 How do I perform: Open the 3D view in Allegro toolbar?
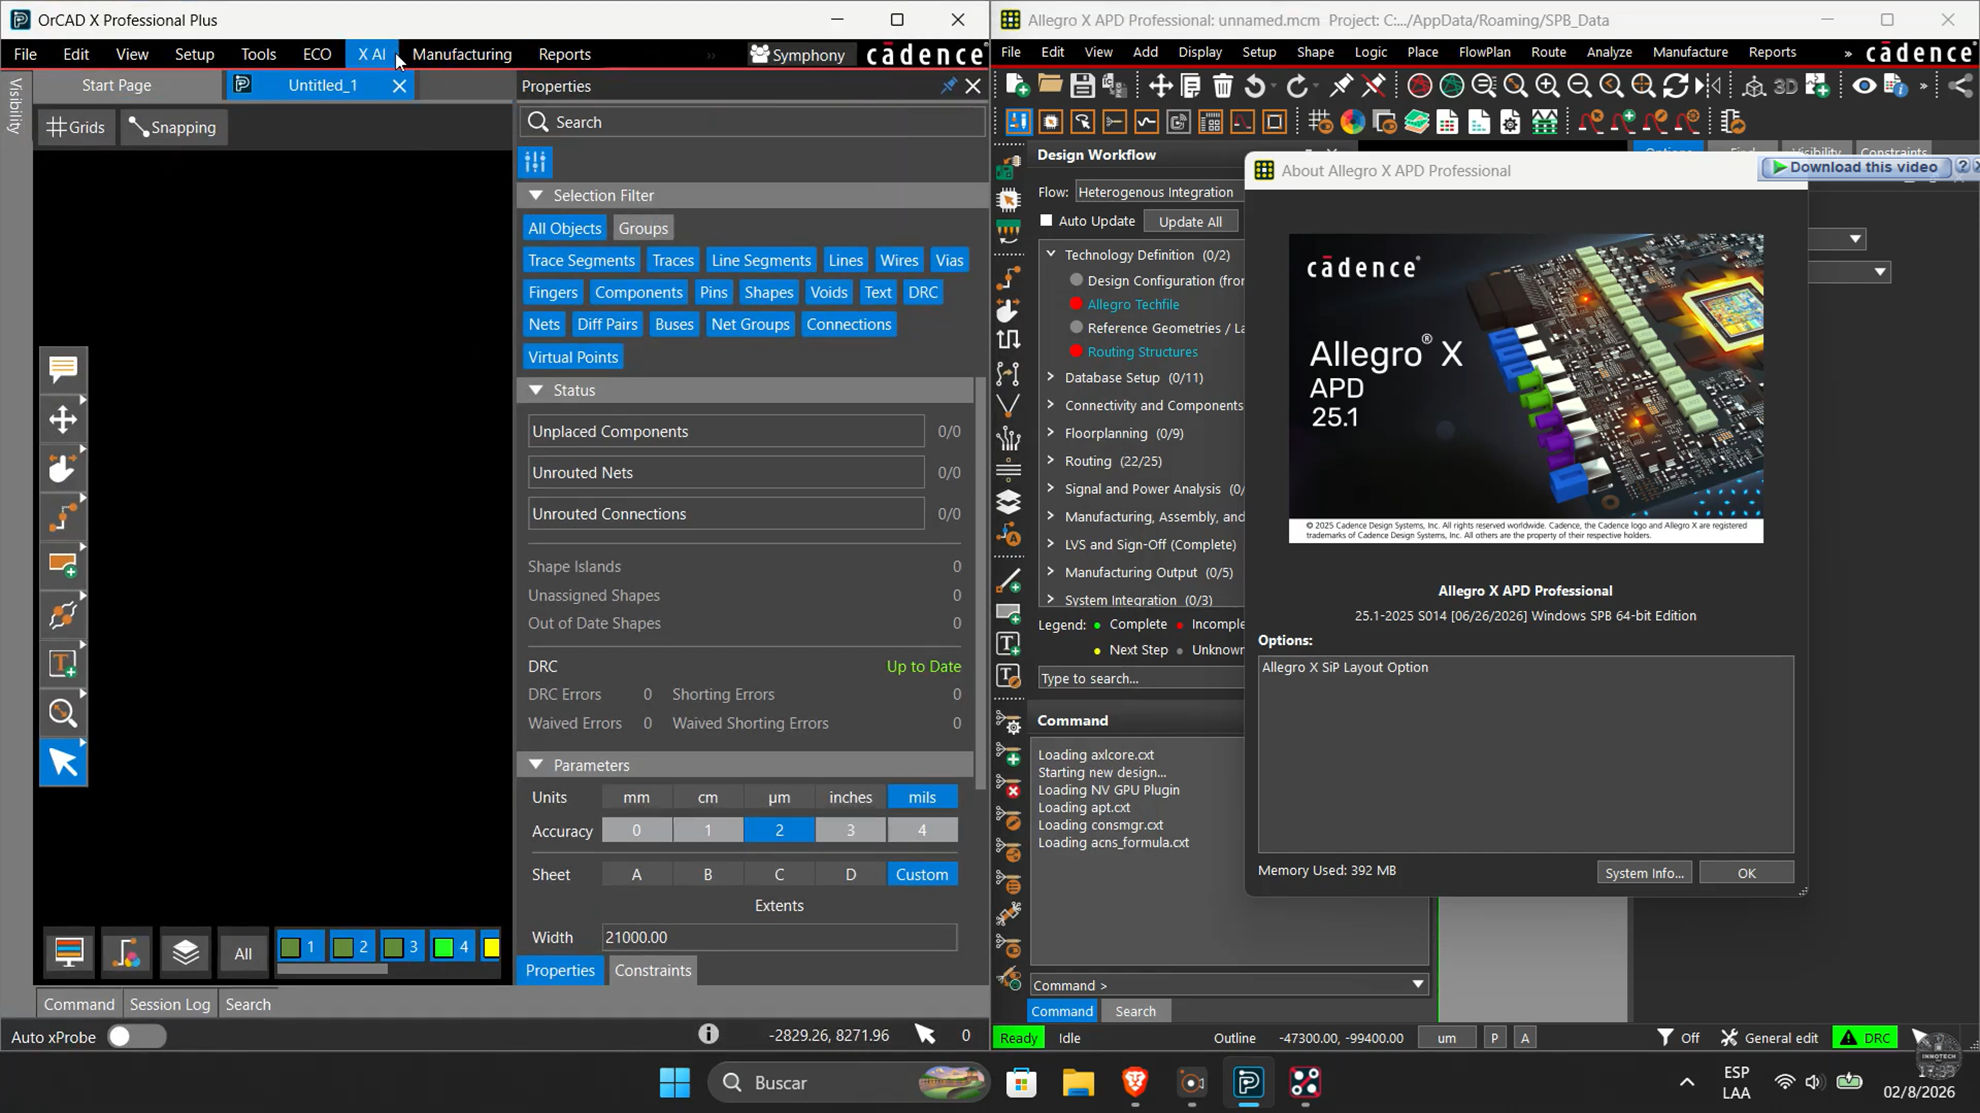coord(1785,86)
